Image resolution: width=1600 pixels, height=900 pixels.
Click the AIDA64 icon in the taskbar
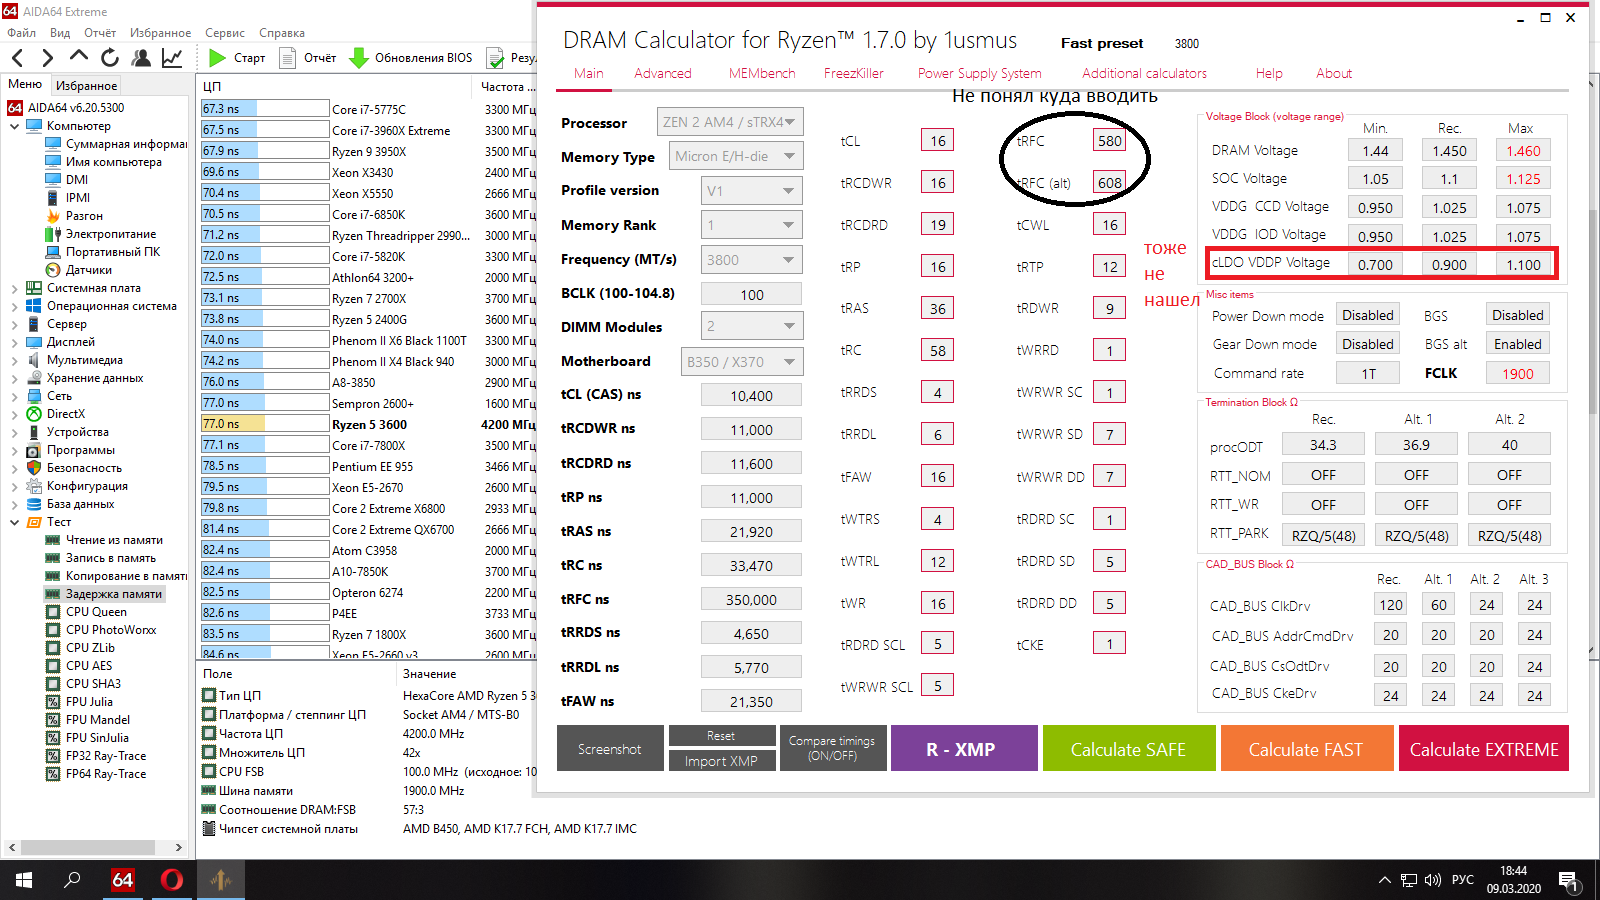[122, 880]
